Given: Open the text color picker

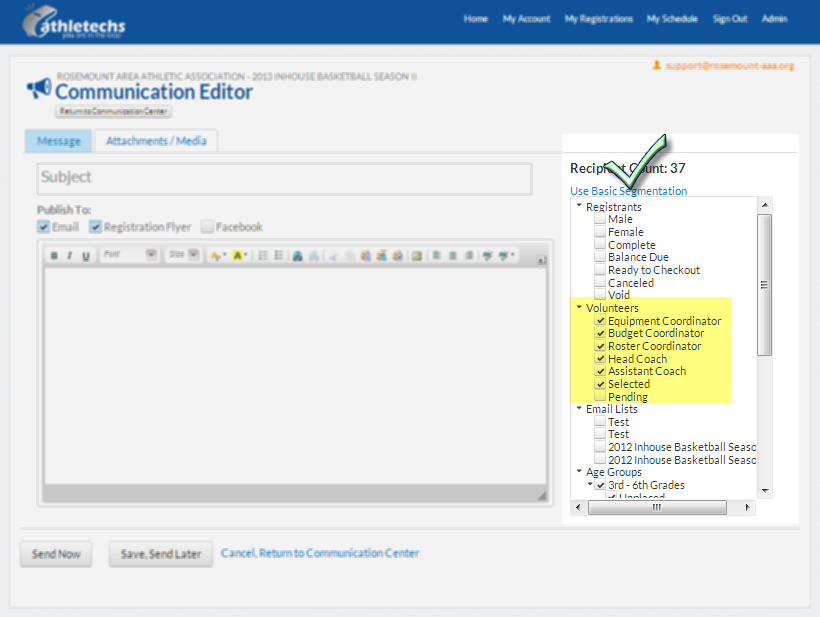Looking at the screenshot, I should click(218, 255).
